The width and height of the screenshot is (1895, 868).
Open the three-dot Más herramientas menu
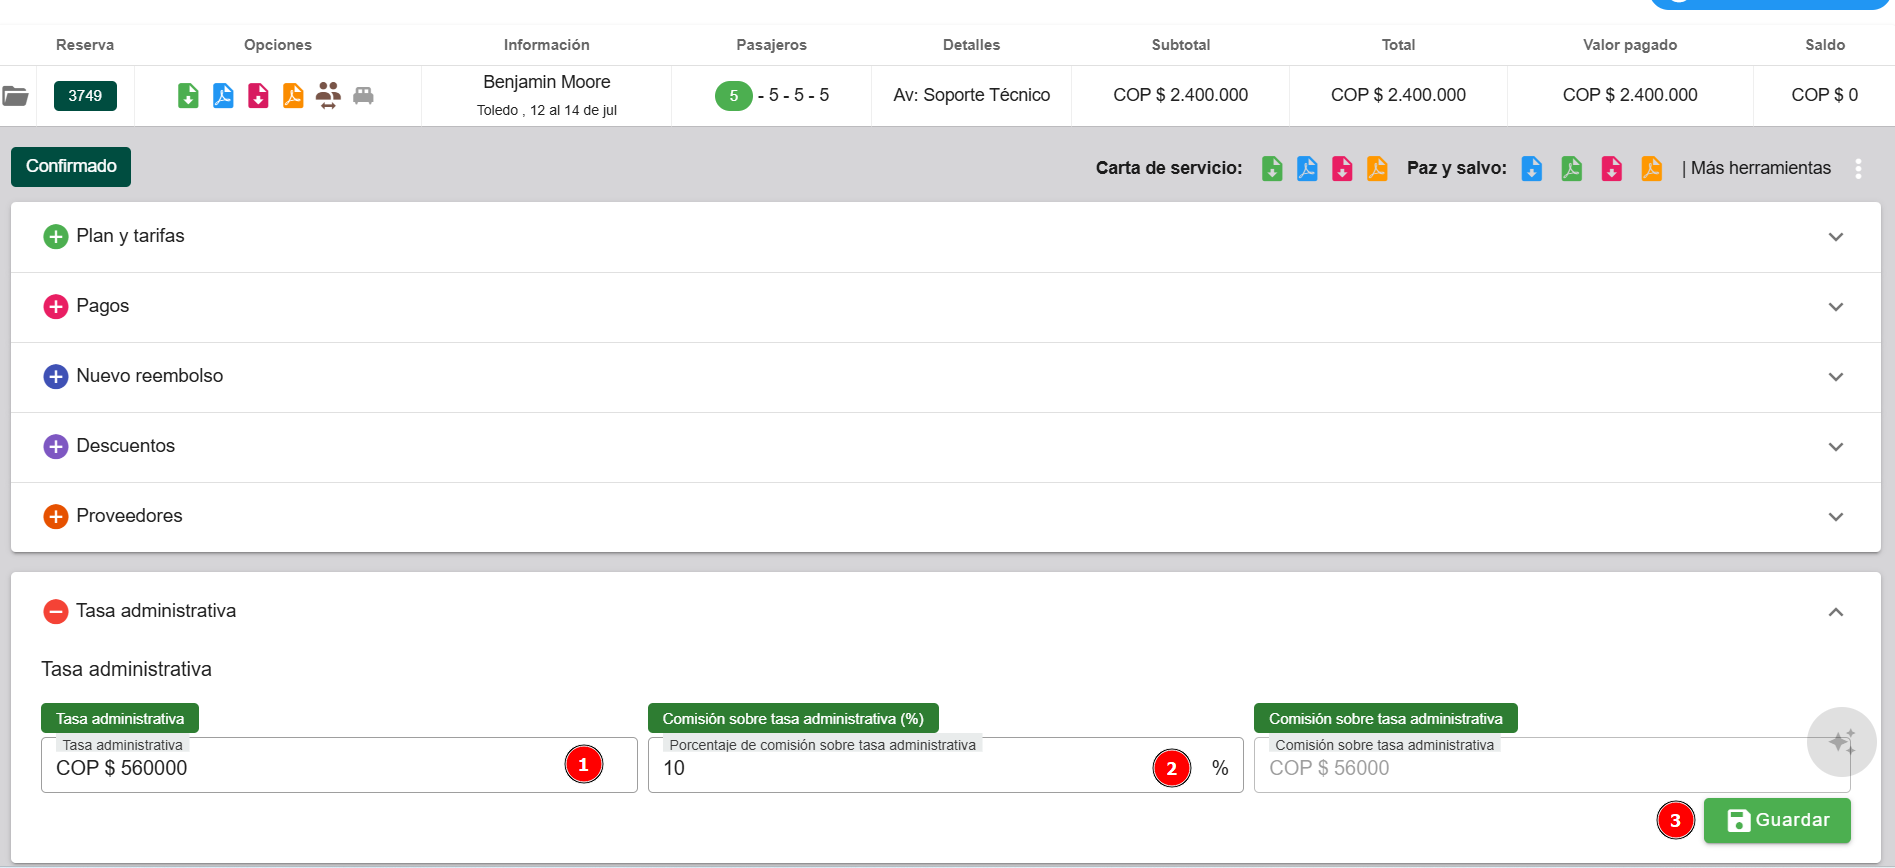point(1858,169)
